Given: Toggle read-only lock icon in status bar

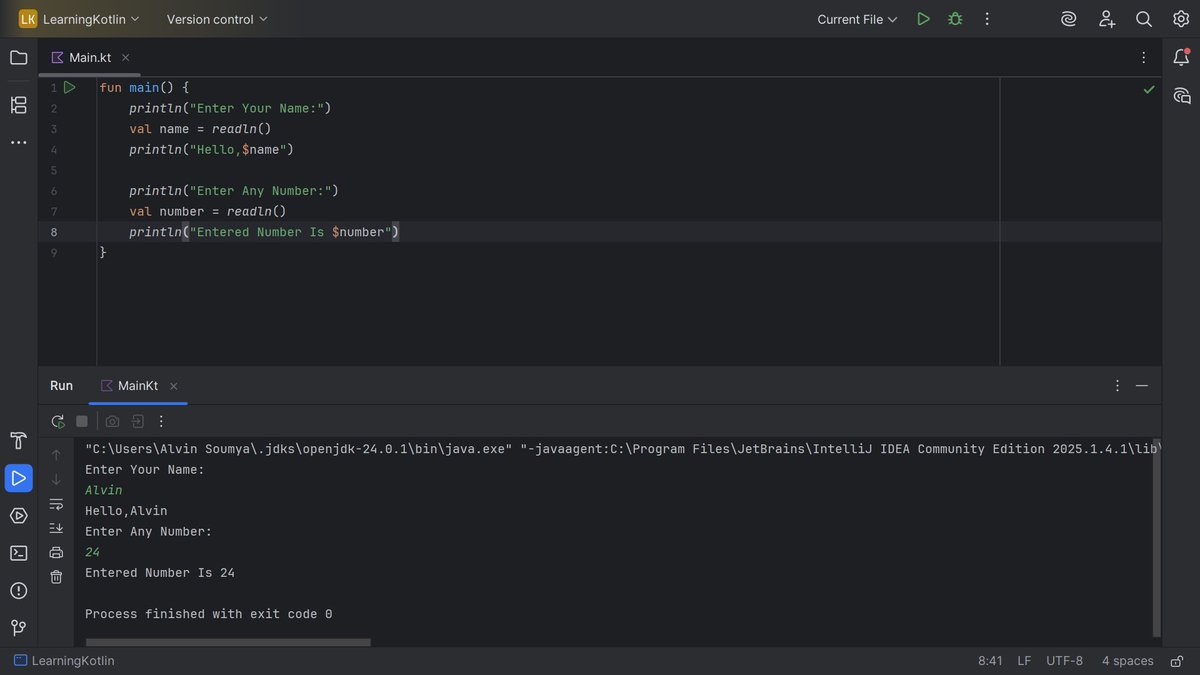Looking at the screenshot, I should tap(1177, 661).
